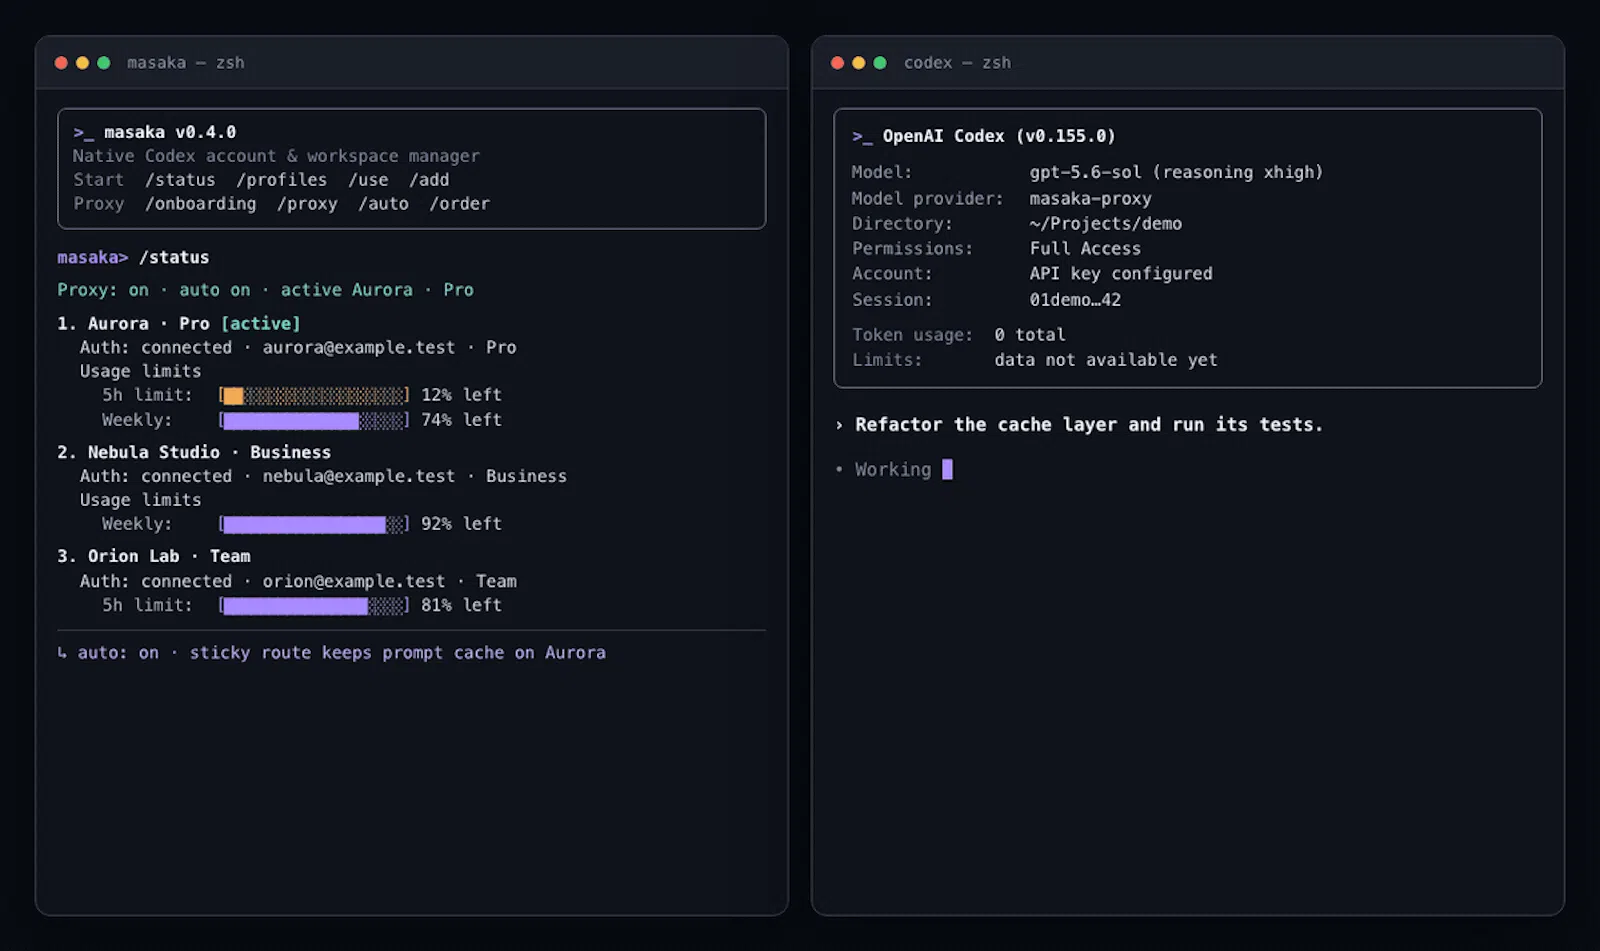The height and width of the screenshot is (951, 1600).
Task: Click the arrow icon before 'auto: on'
Action: [x=62, y=653]
